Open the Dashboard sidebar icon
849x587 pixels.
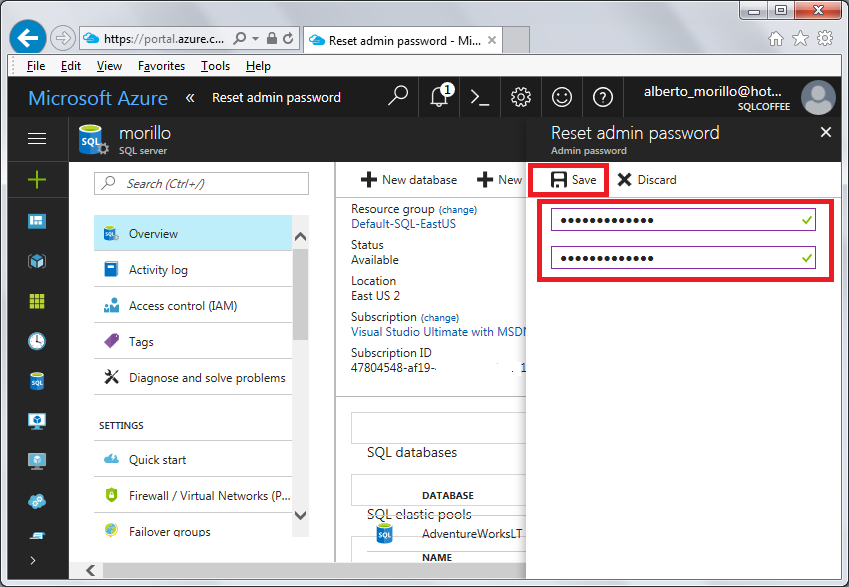tap(37, 221)
